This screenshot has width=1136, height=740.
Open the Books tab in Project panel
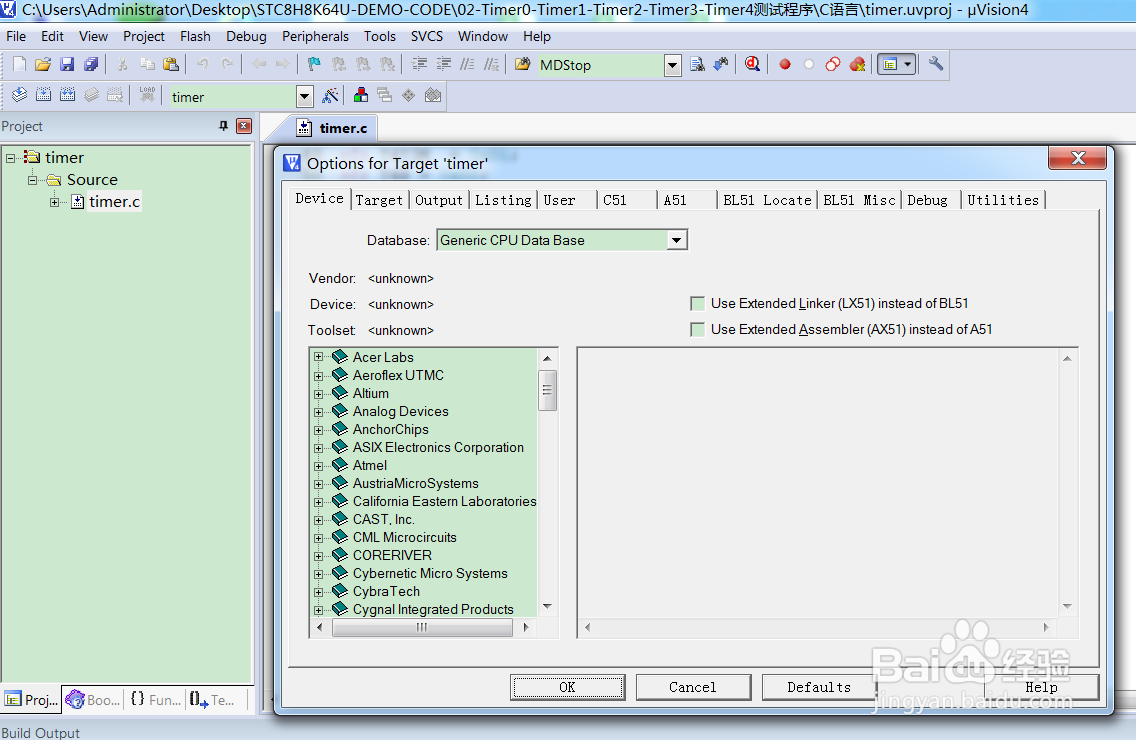coord(93,699)
